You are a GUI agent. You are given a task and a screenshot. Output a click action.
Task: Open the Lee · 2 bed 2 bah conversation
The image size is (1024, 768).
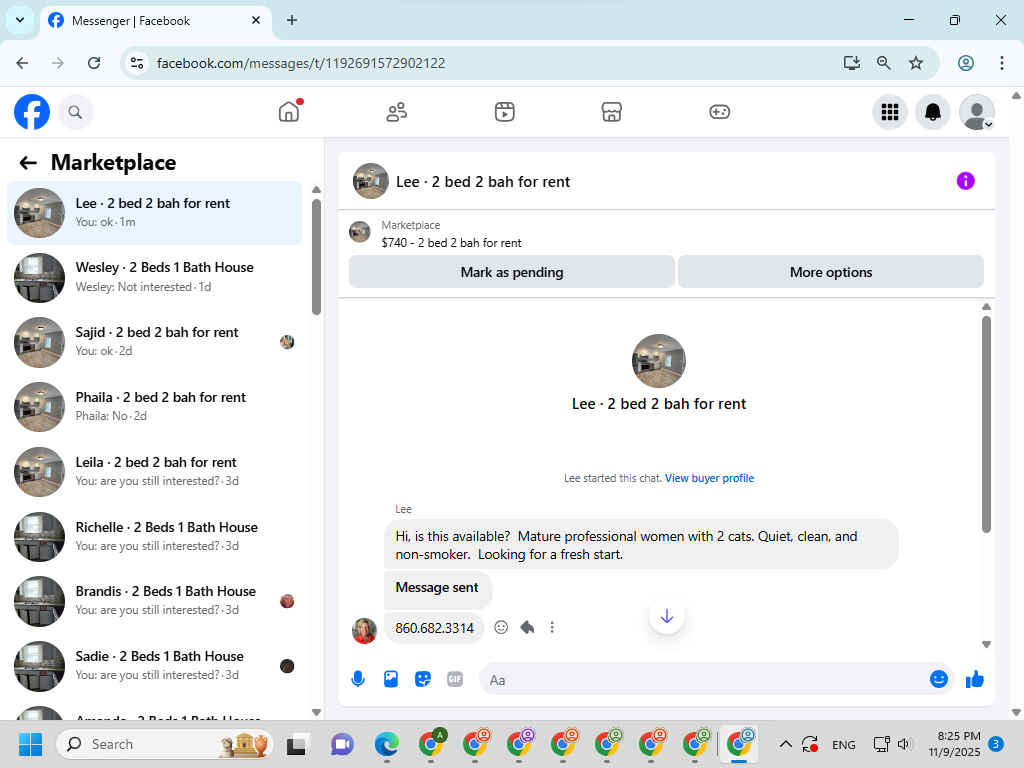pos(155,213)
